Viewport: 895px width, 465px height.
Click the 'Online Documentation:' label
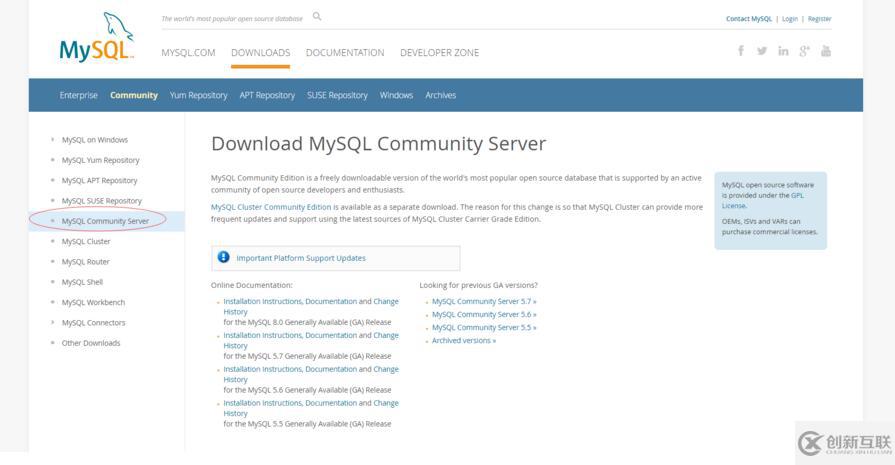[x=252, y=285]
